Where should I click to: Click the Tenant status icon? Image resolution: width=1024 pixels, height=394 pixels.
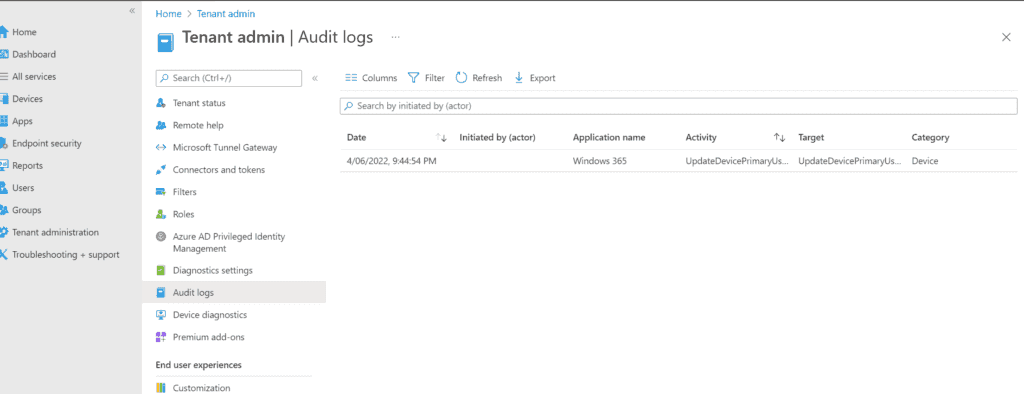(x=161, y=103)
